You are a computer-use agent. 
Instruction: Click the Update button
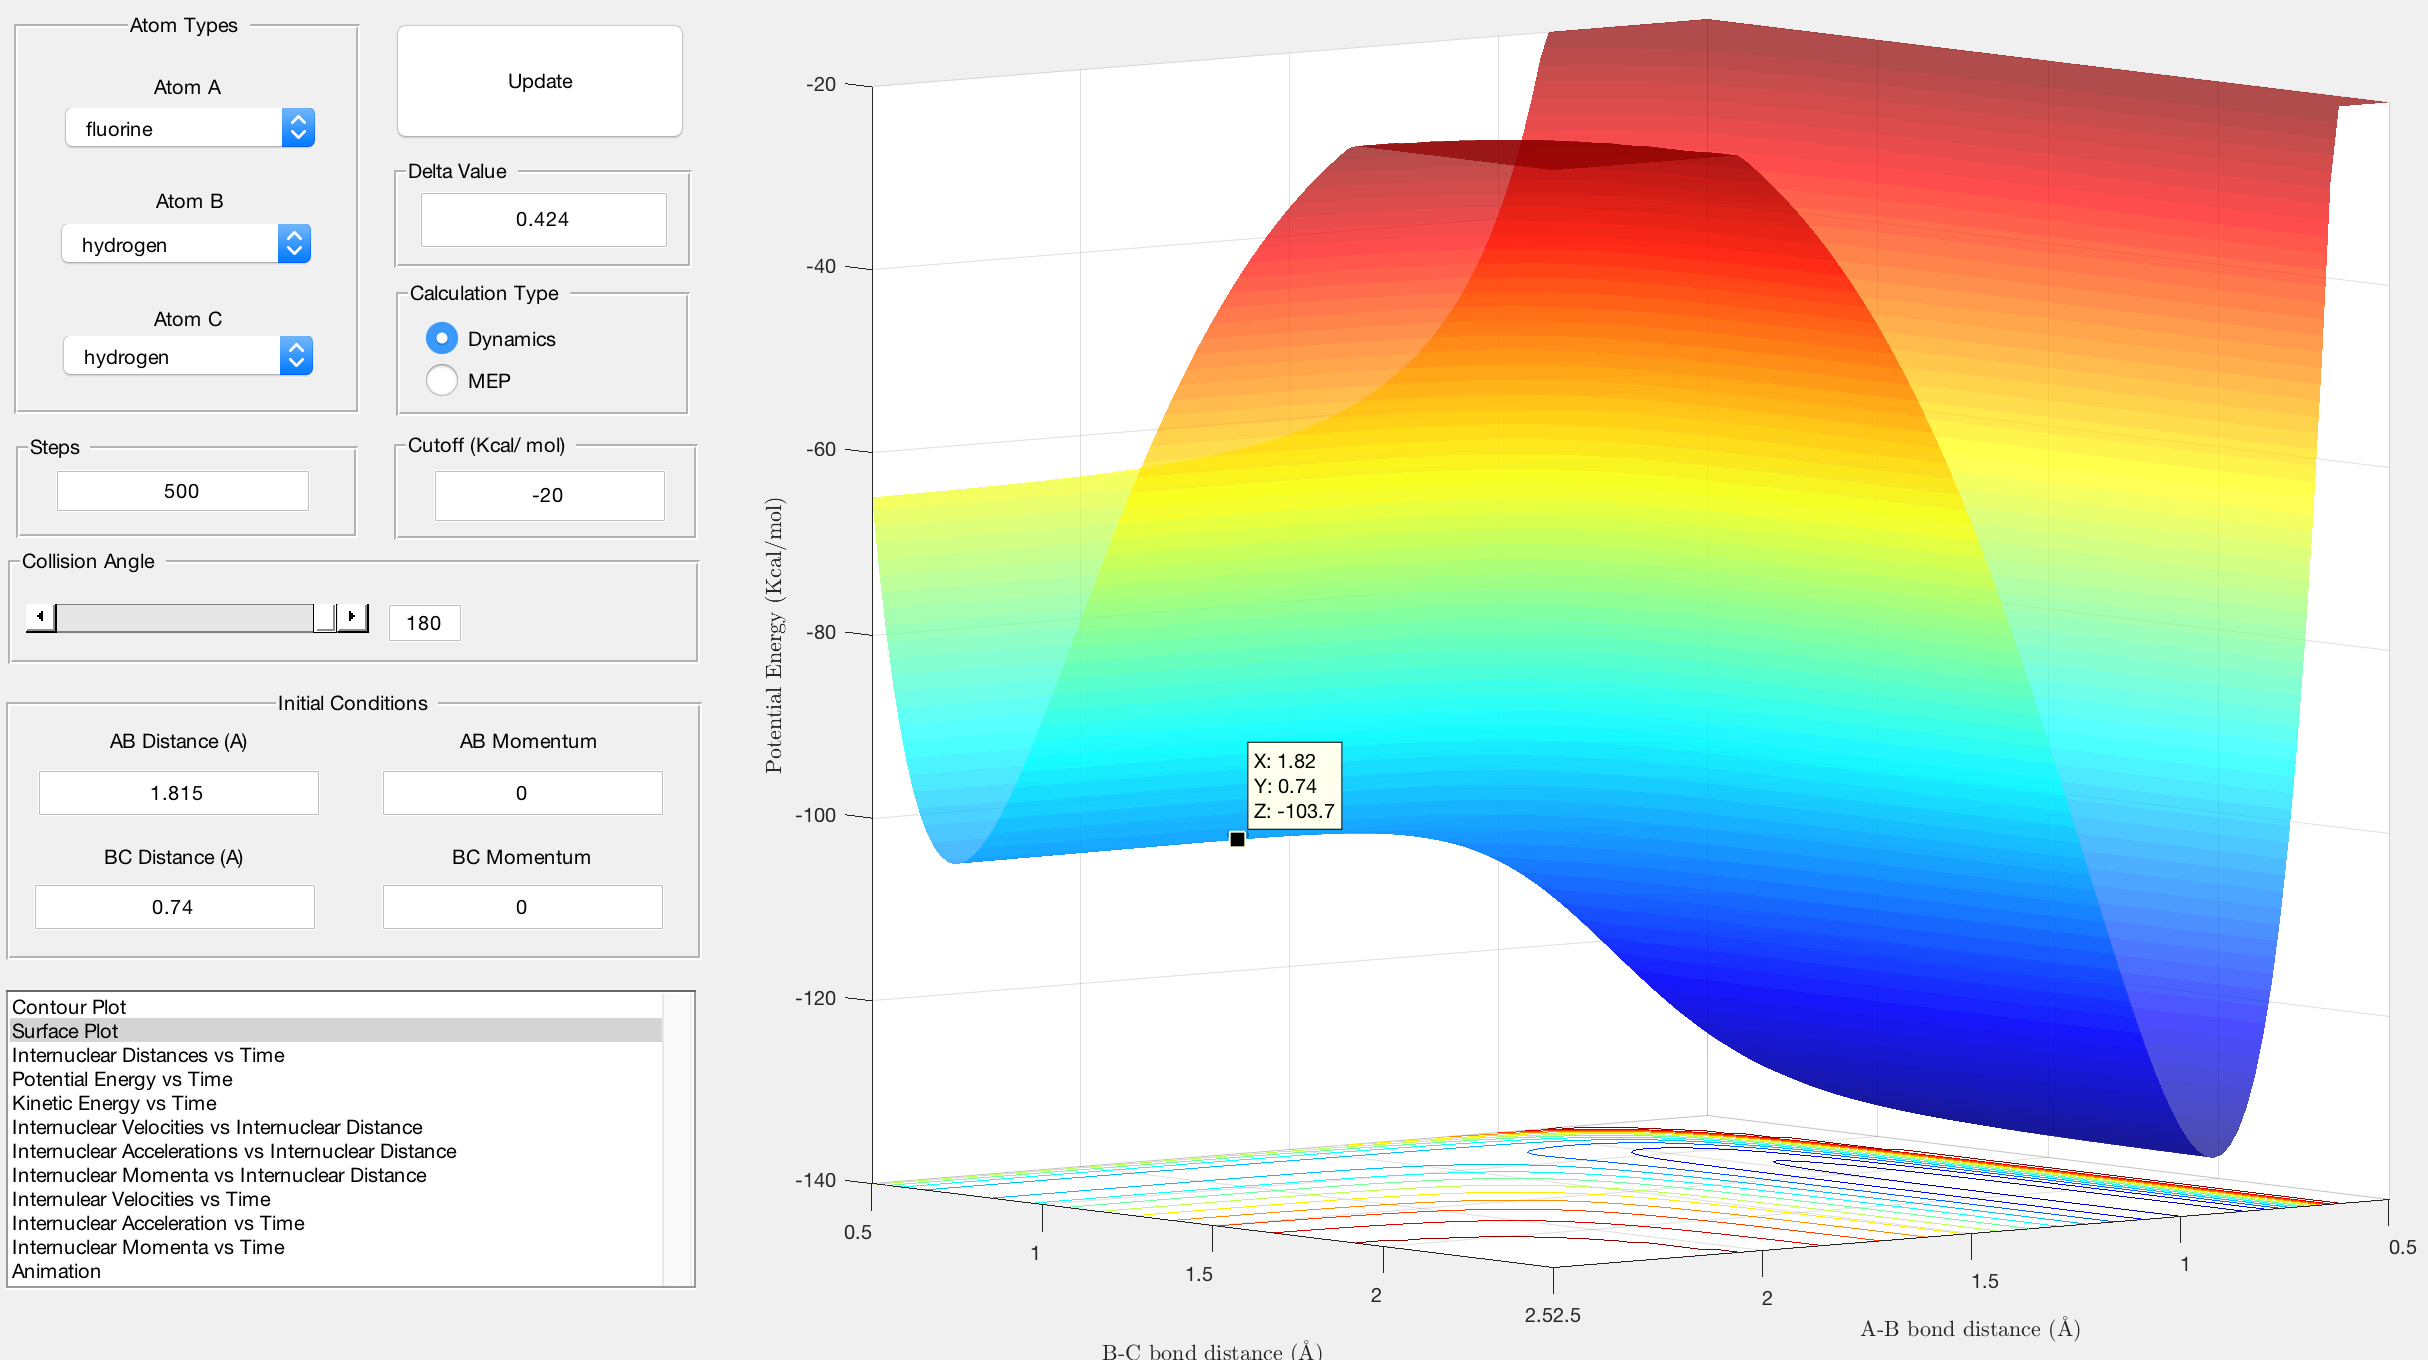tap(540, 81)
